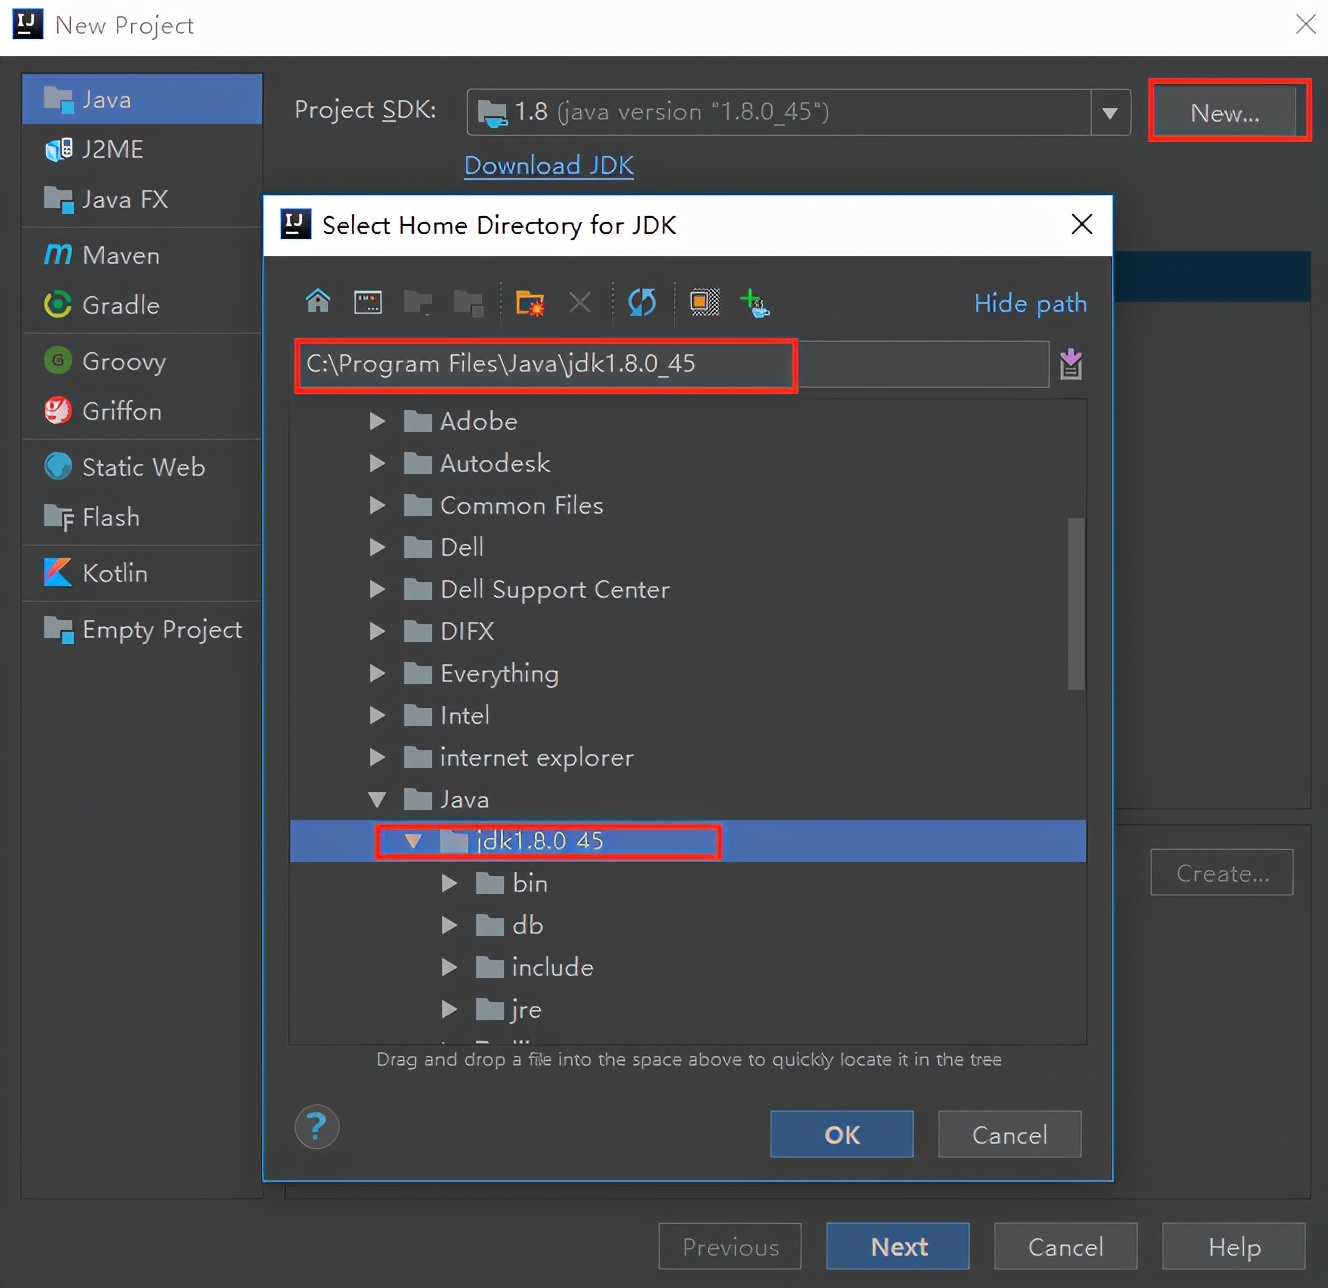
Task: Select Gradle project type
Action: [142, 305]
